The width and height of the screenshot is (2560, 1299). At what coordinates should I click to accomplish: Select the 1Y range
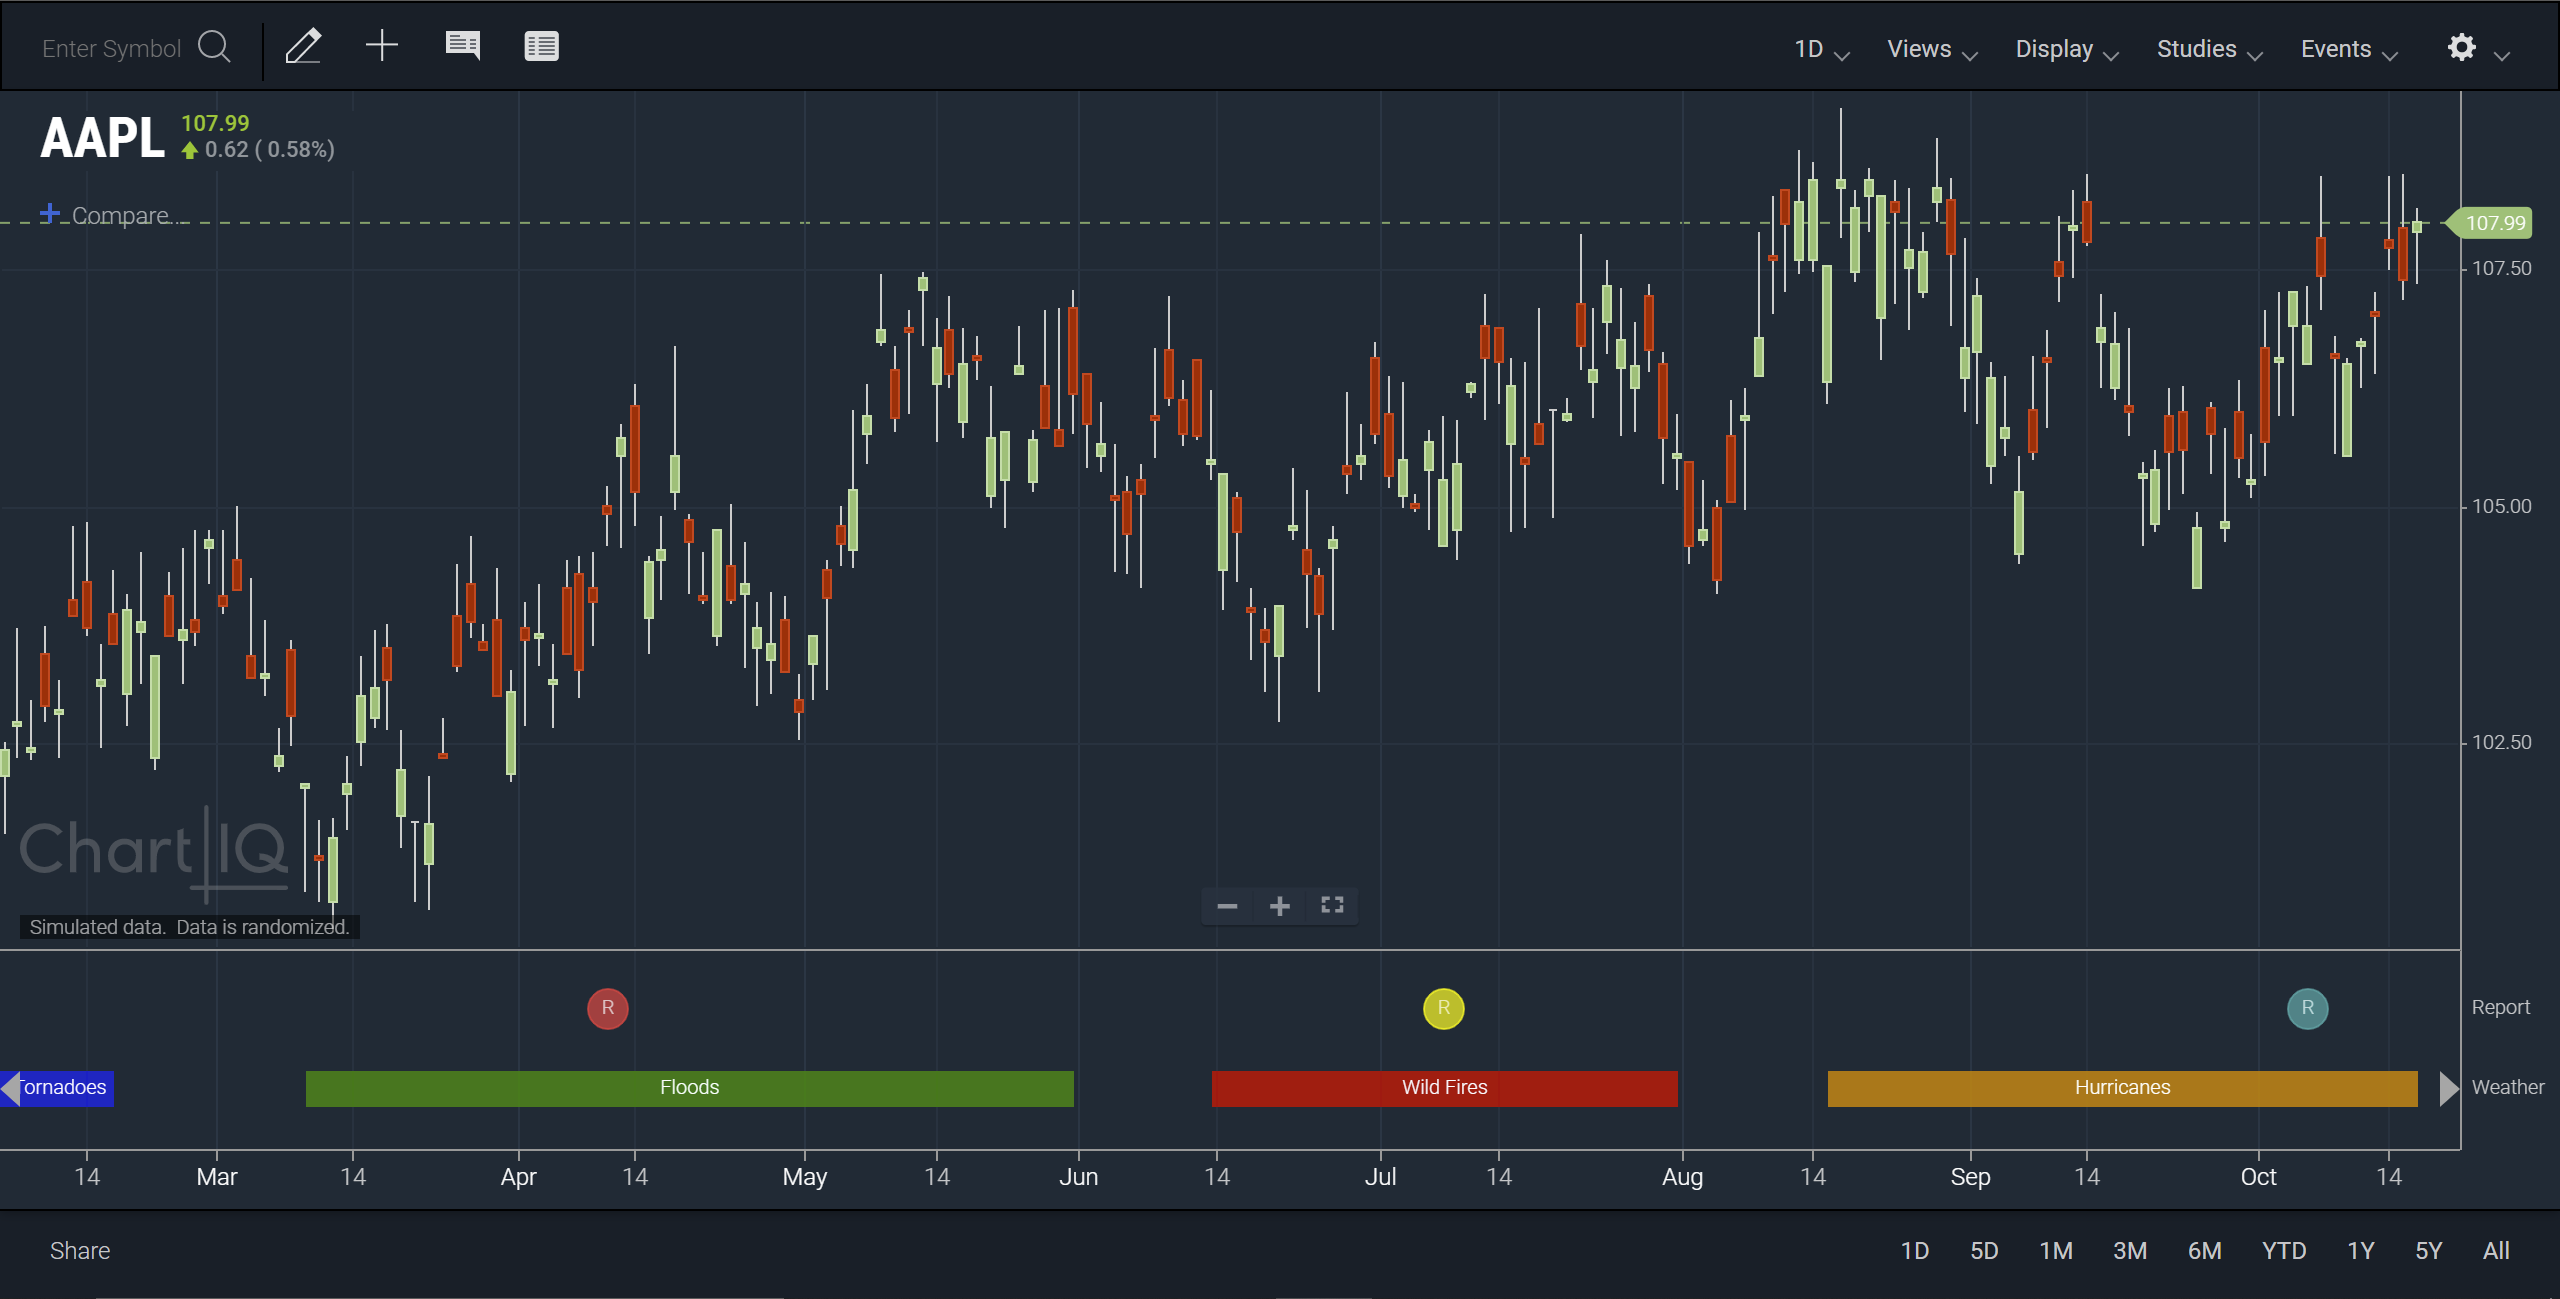point(2361,1251)
